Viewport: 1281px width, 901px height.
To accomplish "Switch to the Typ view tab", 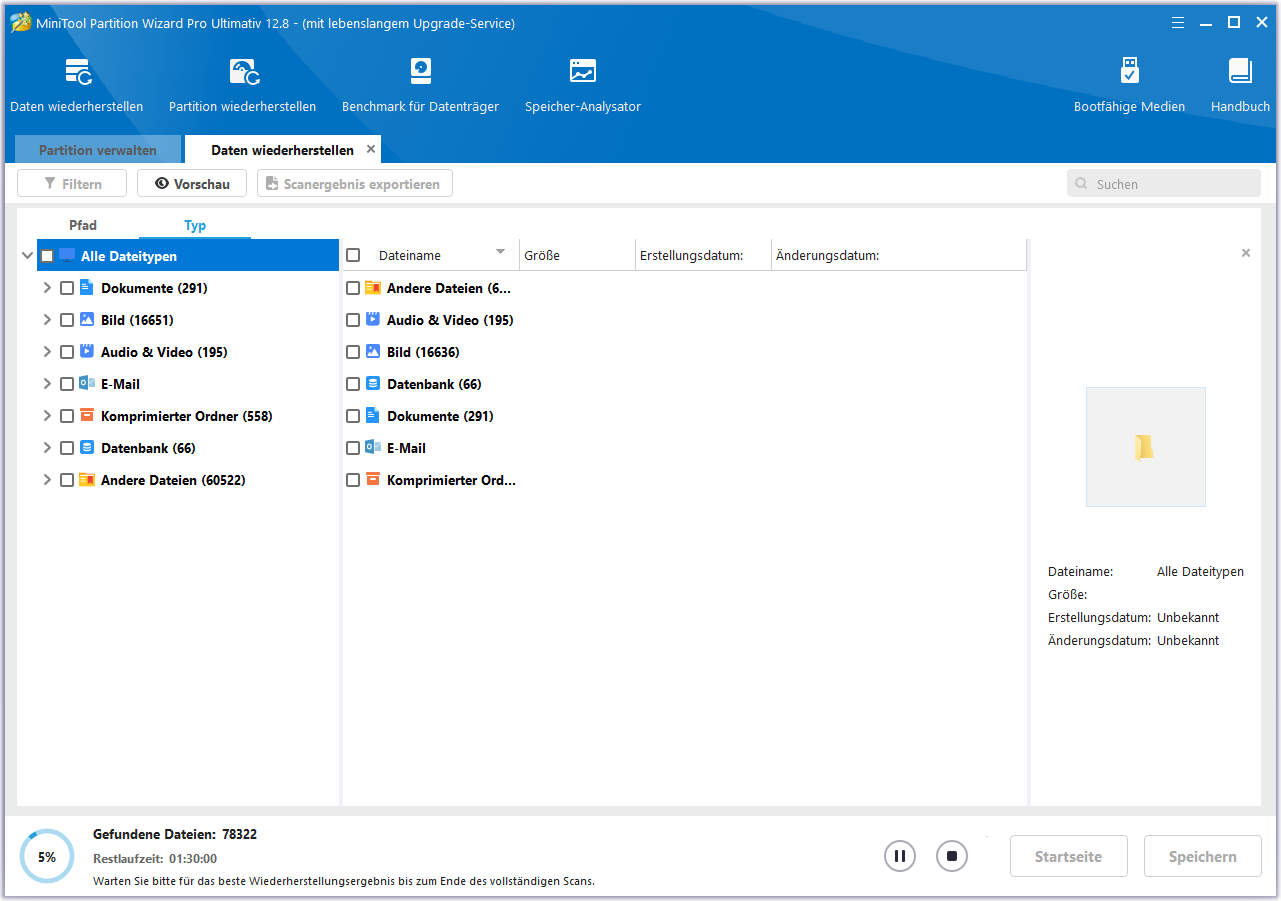I will pos(195,225).
